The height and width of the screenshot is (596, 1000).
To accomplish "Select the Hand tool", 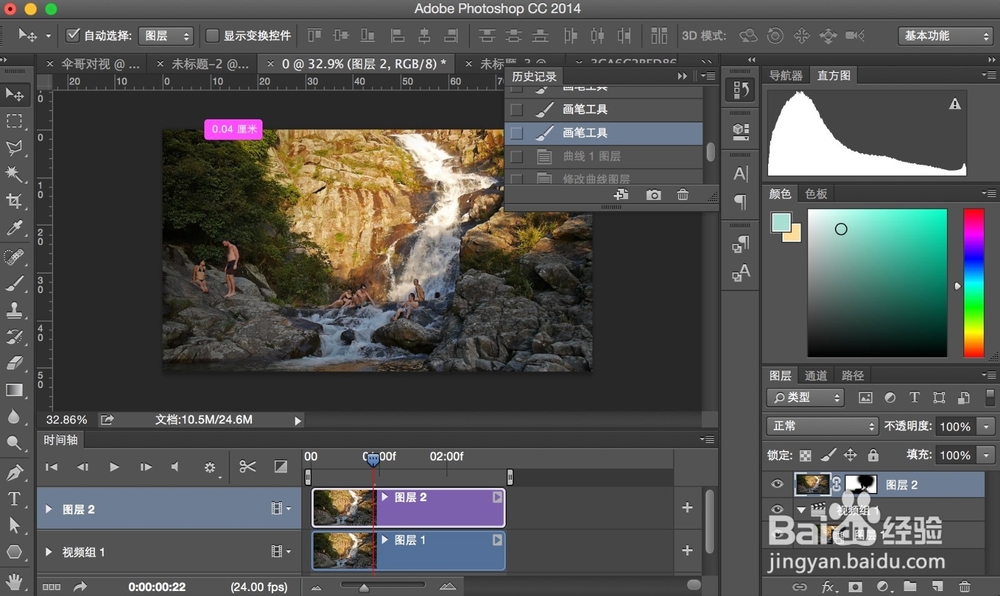I will click(14, 581).
